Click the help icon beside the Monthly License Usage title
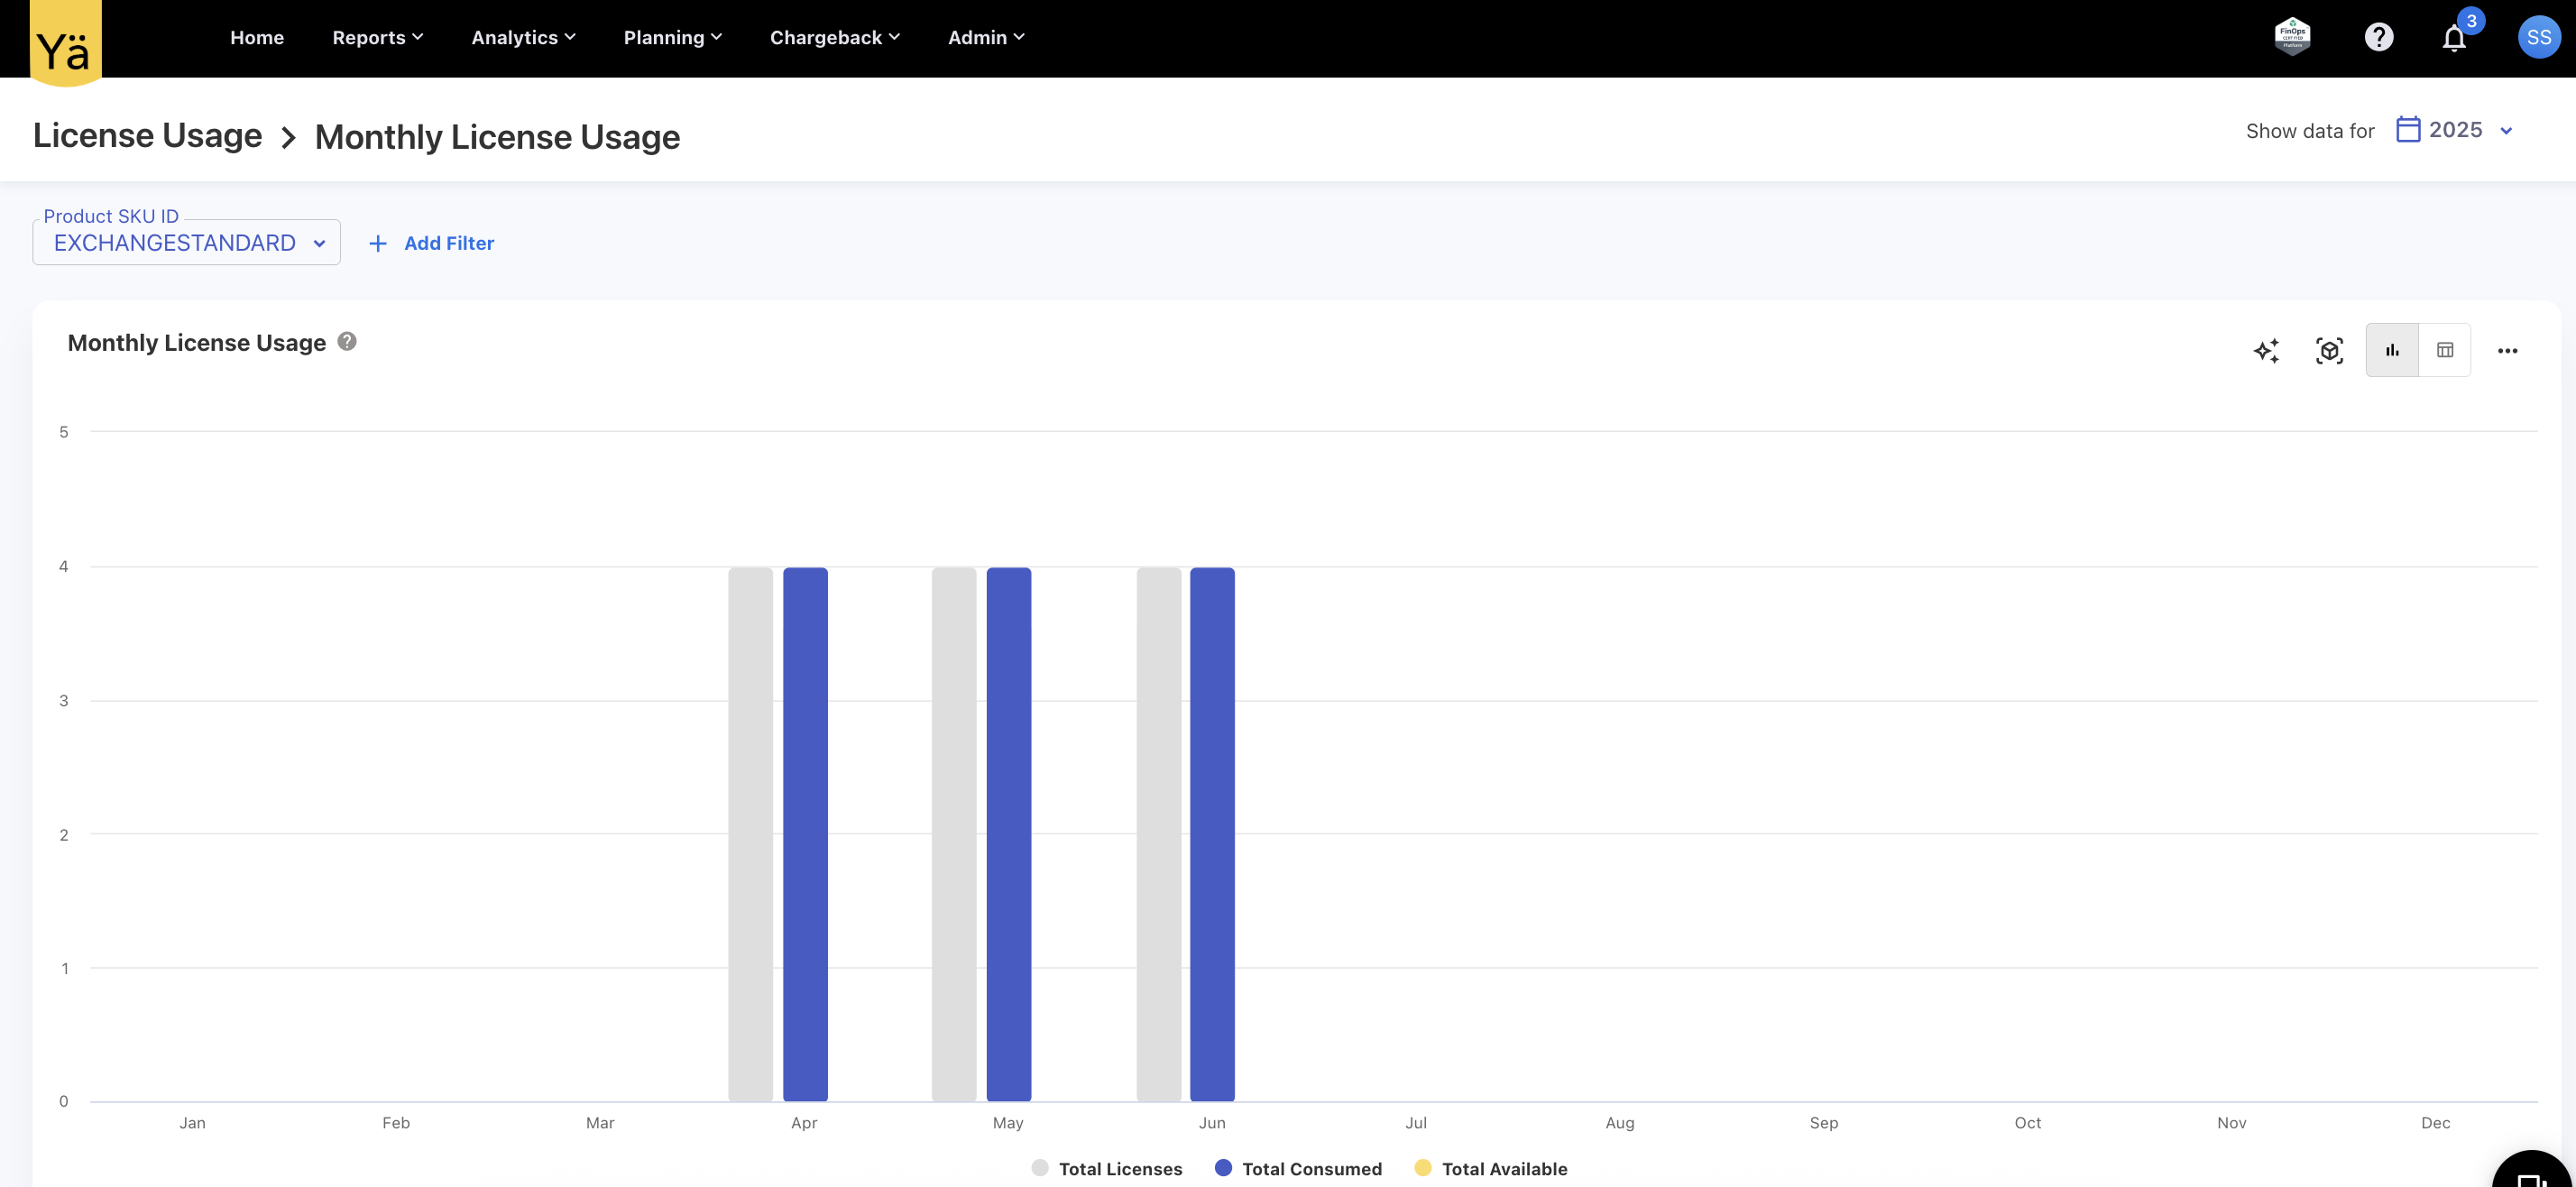 pyautogui.click(x=347, y=342)
